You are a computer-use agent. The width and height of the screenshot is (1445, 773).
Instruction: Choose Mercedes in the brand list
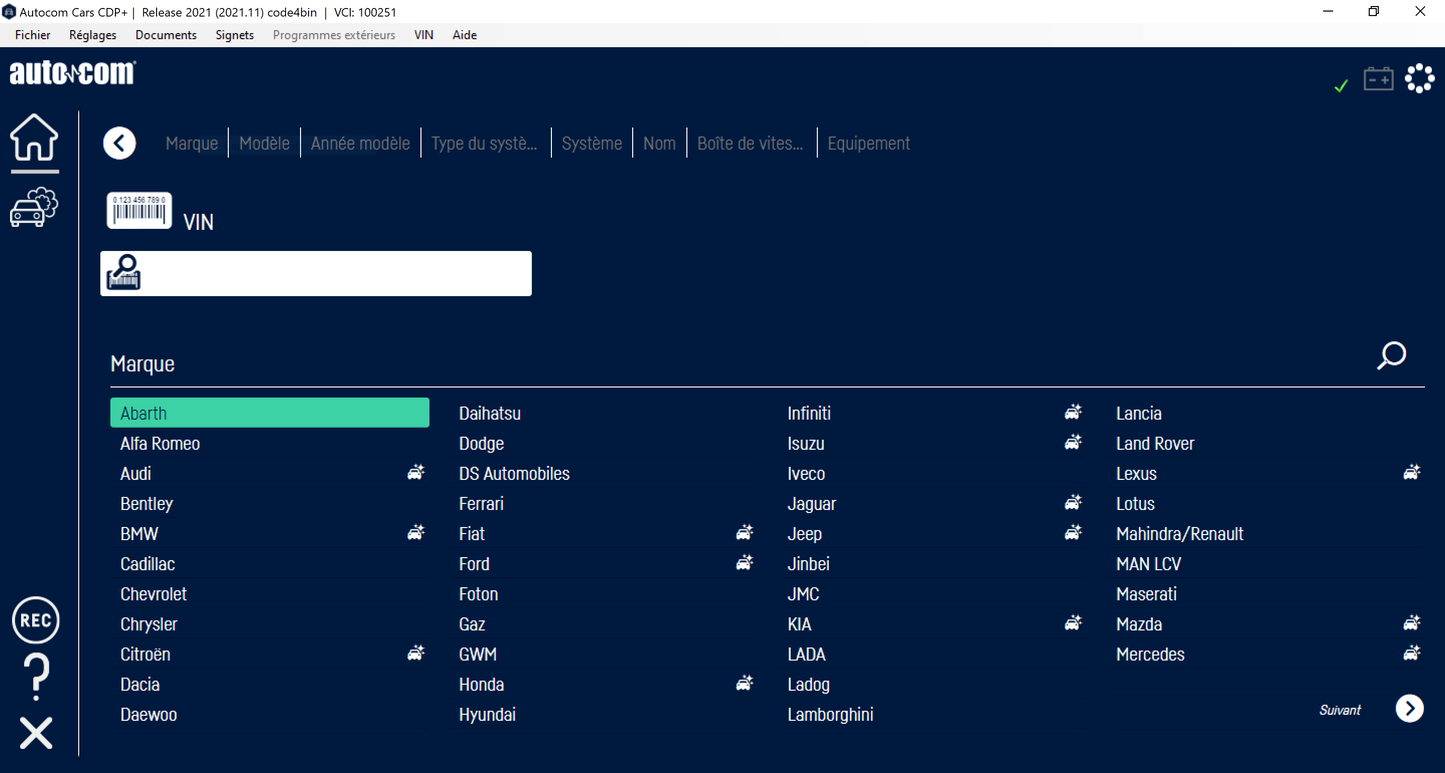click(x=1150, y=655)
